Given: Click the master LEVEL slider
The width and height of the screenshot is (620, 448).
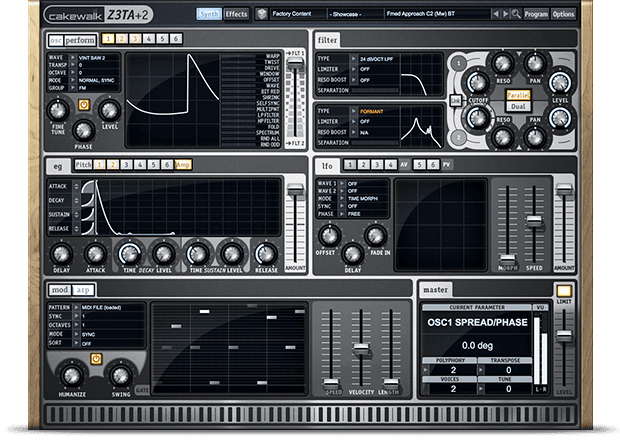Looking at the screenshot, I should [x=564, y=348].
